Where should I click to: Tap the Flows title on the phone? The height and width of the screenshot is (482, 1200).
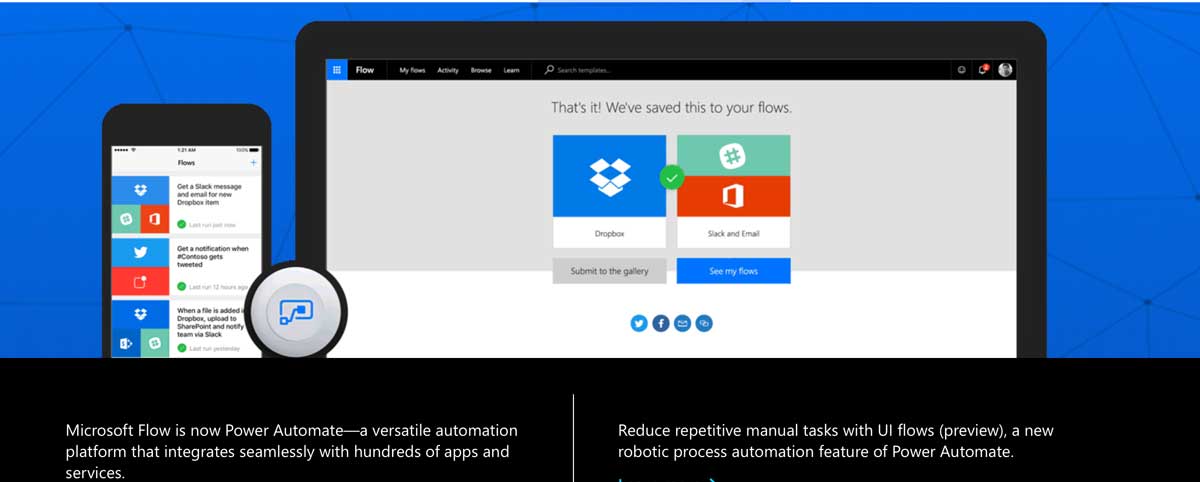[x=186, y=162]
